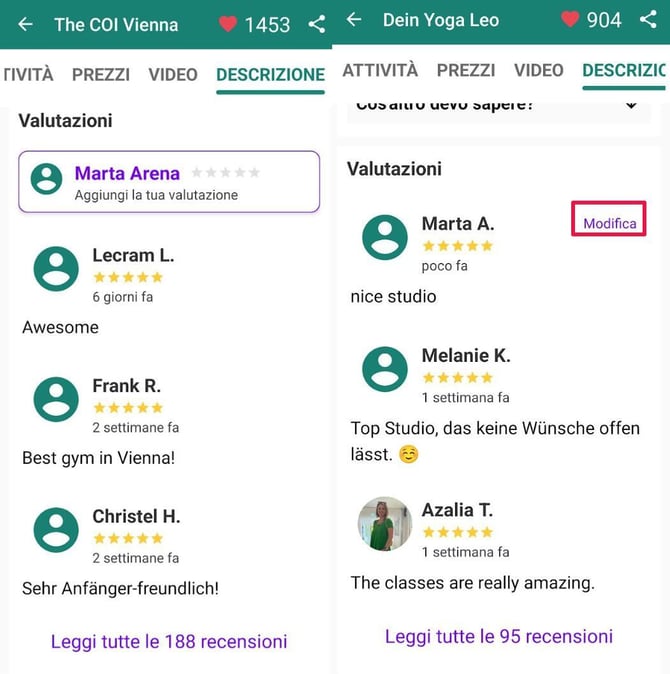Open PREZZI tab in Dein Yoga Leo
Viewport: 670px width, 674px height.
coord(466,70)
